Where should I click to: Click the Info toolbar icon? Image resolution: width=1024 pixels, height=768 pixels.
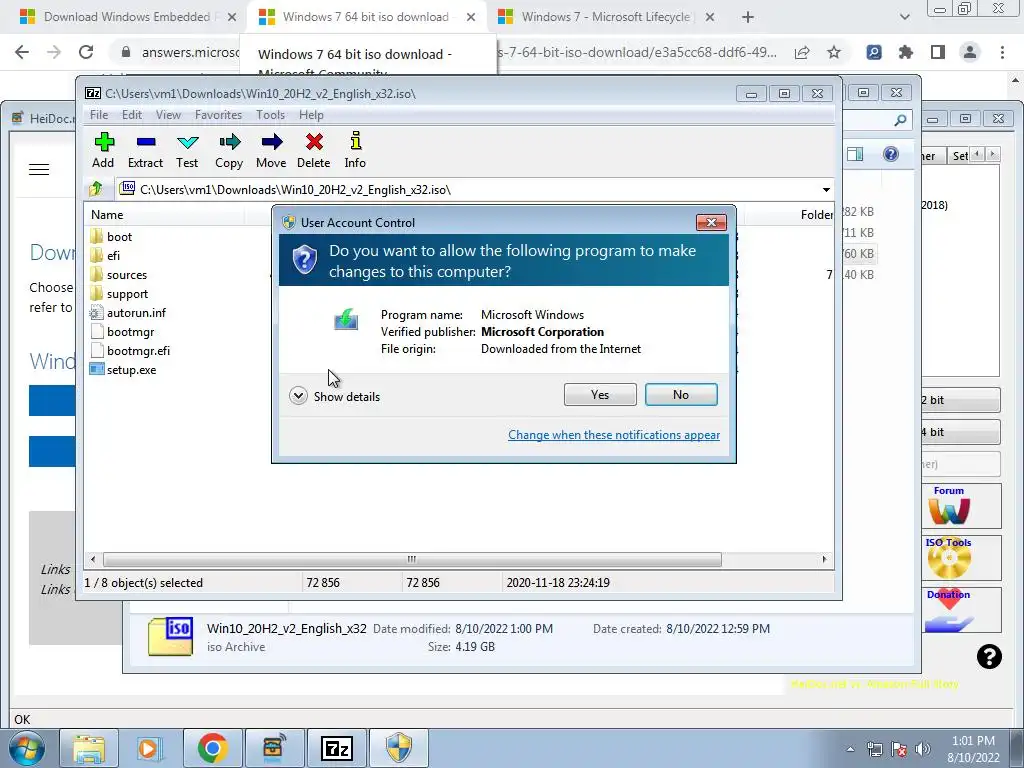355,150
